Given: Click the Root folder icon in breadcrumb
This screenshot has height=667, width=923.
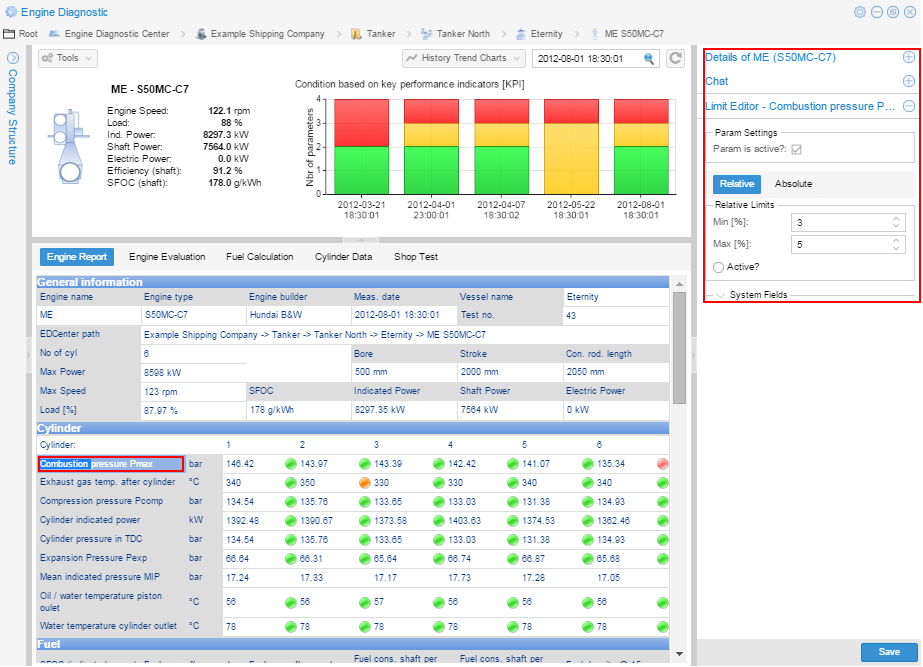Looking at the screenshot, I should 9,34.
